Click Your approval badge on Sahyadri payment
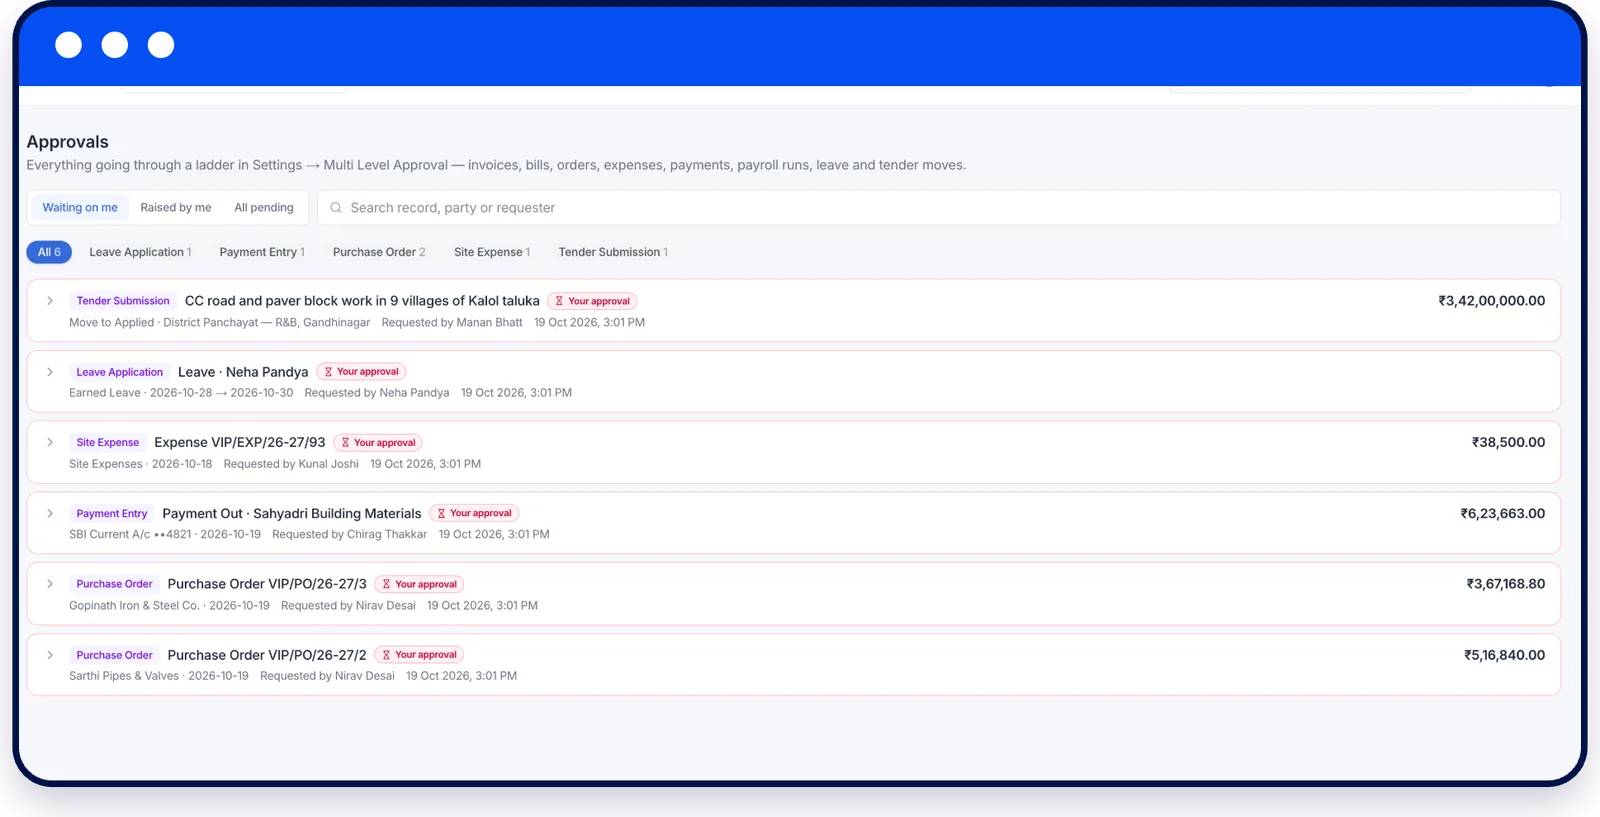Image resolution: width=1600 pixels, height=817 pixels. [474, 513]
